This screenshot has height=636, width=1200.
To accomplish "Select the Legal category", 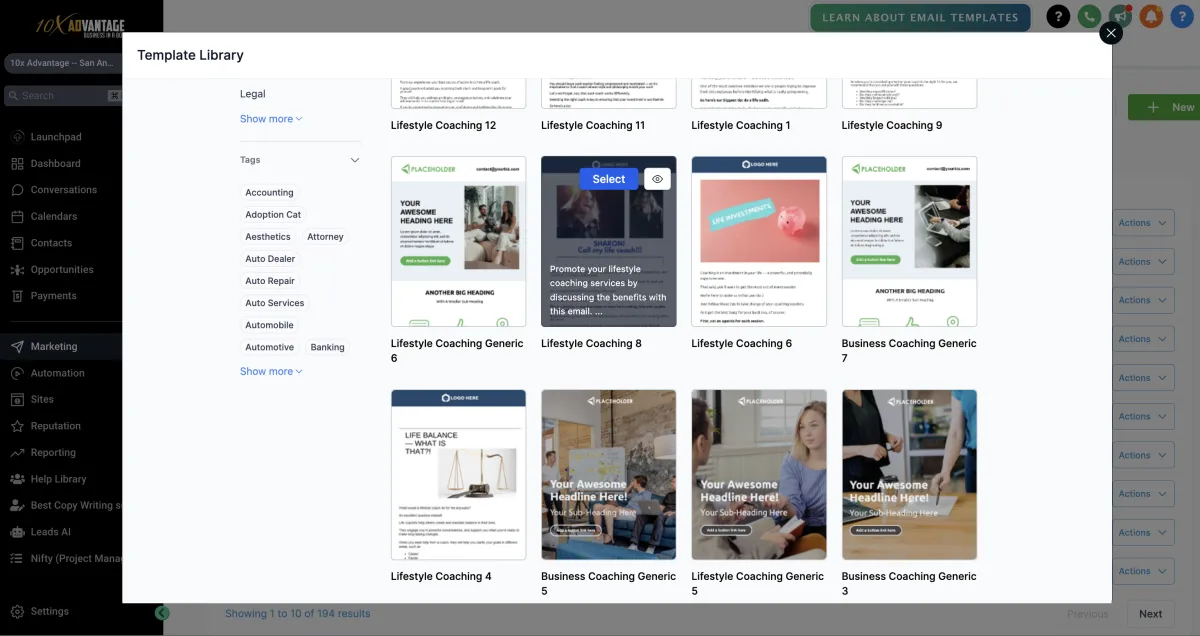I will click(253, 94).
